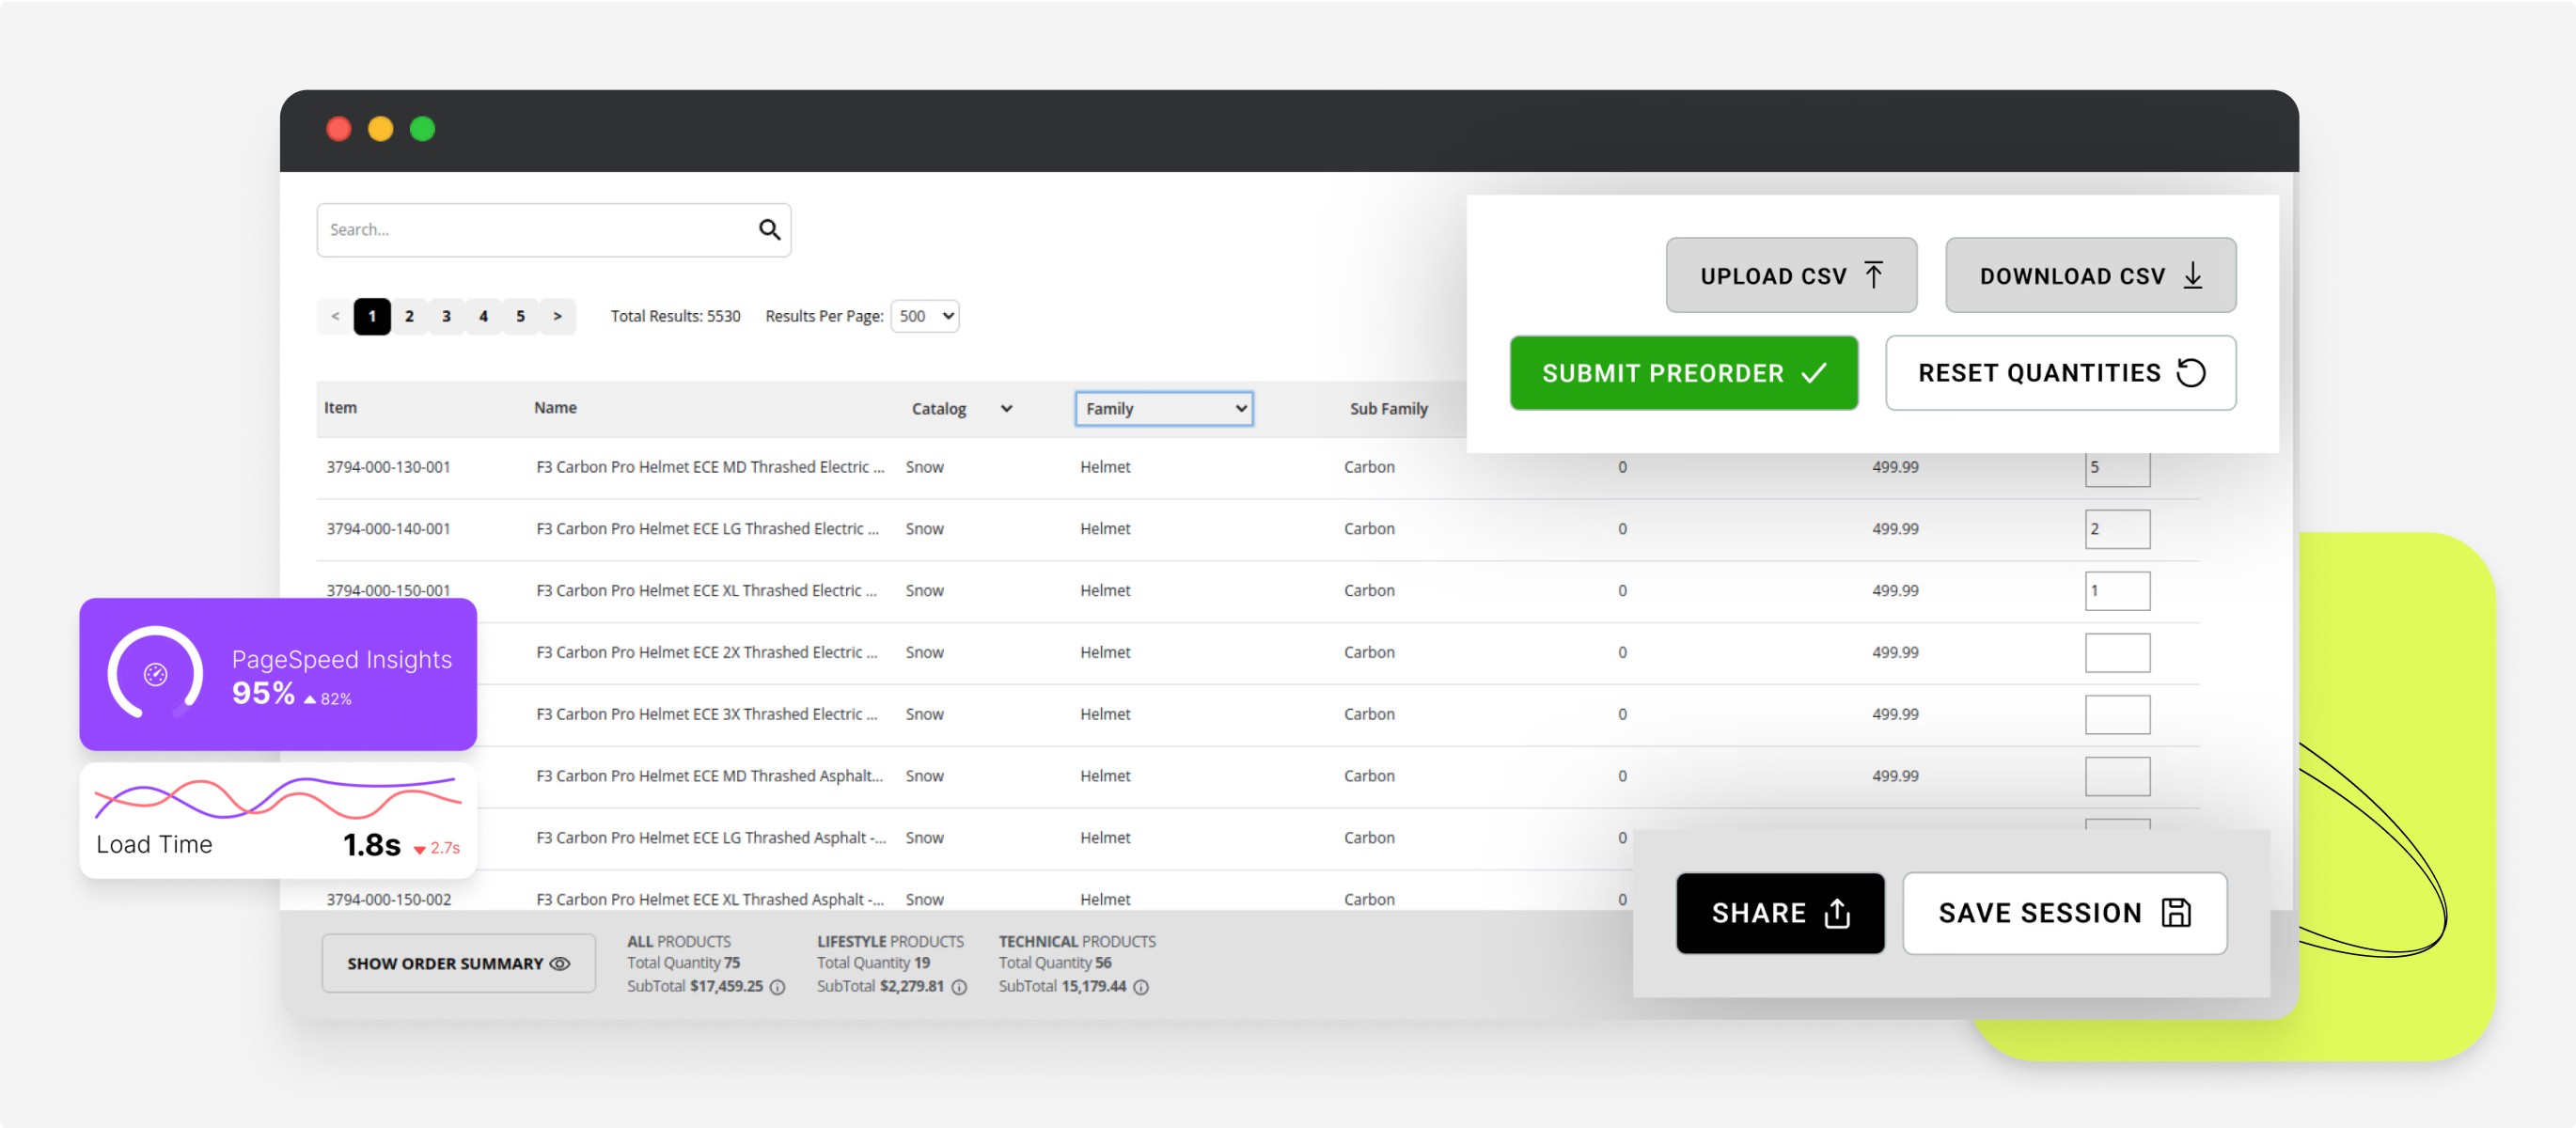2576x1128 pixels.
Task: Click the Submit Preorder button
Action: click(x=1683, y=373)
